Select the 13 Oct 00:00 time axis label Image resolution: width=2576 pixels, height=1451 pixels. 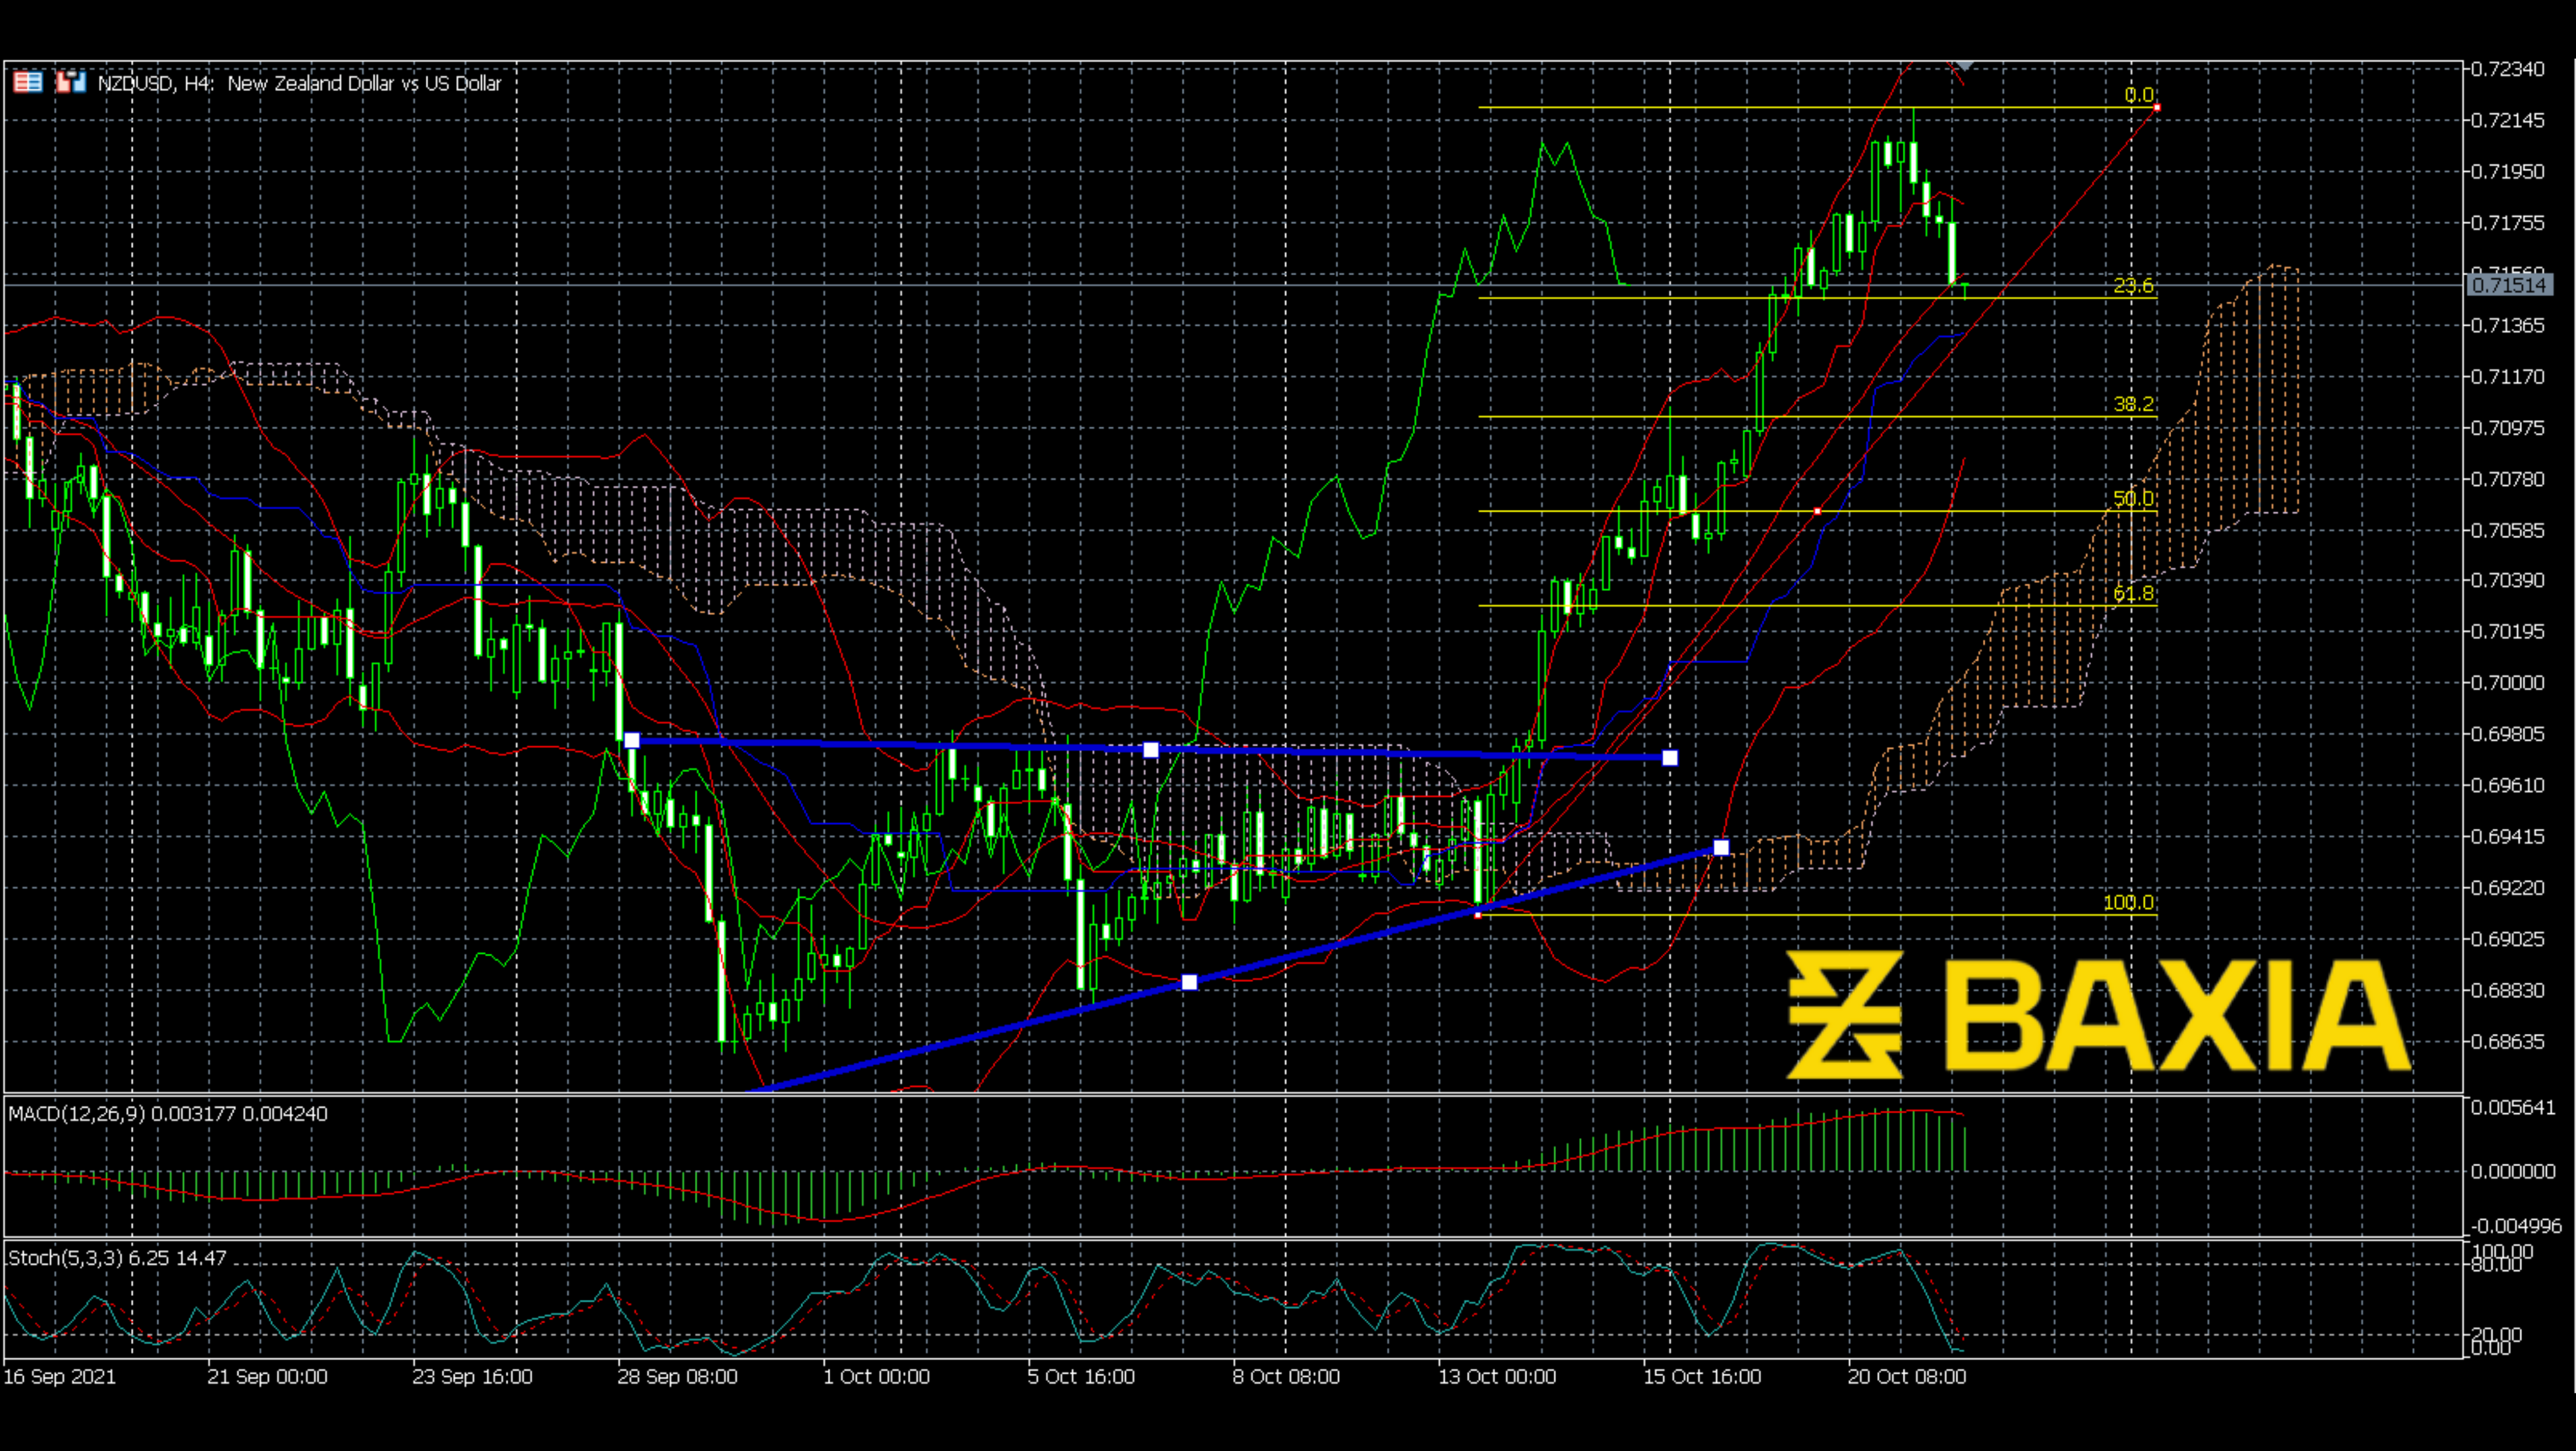tap(1497, 1376)
